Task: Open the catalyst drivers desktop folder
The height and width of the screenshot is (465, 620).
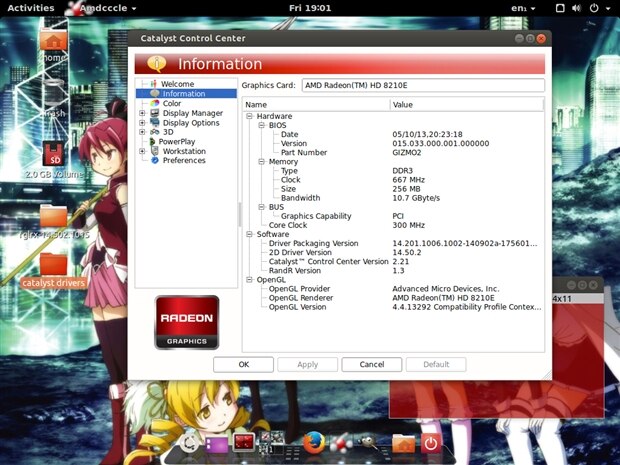Action: (x=53, y=265)
